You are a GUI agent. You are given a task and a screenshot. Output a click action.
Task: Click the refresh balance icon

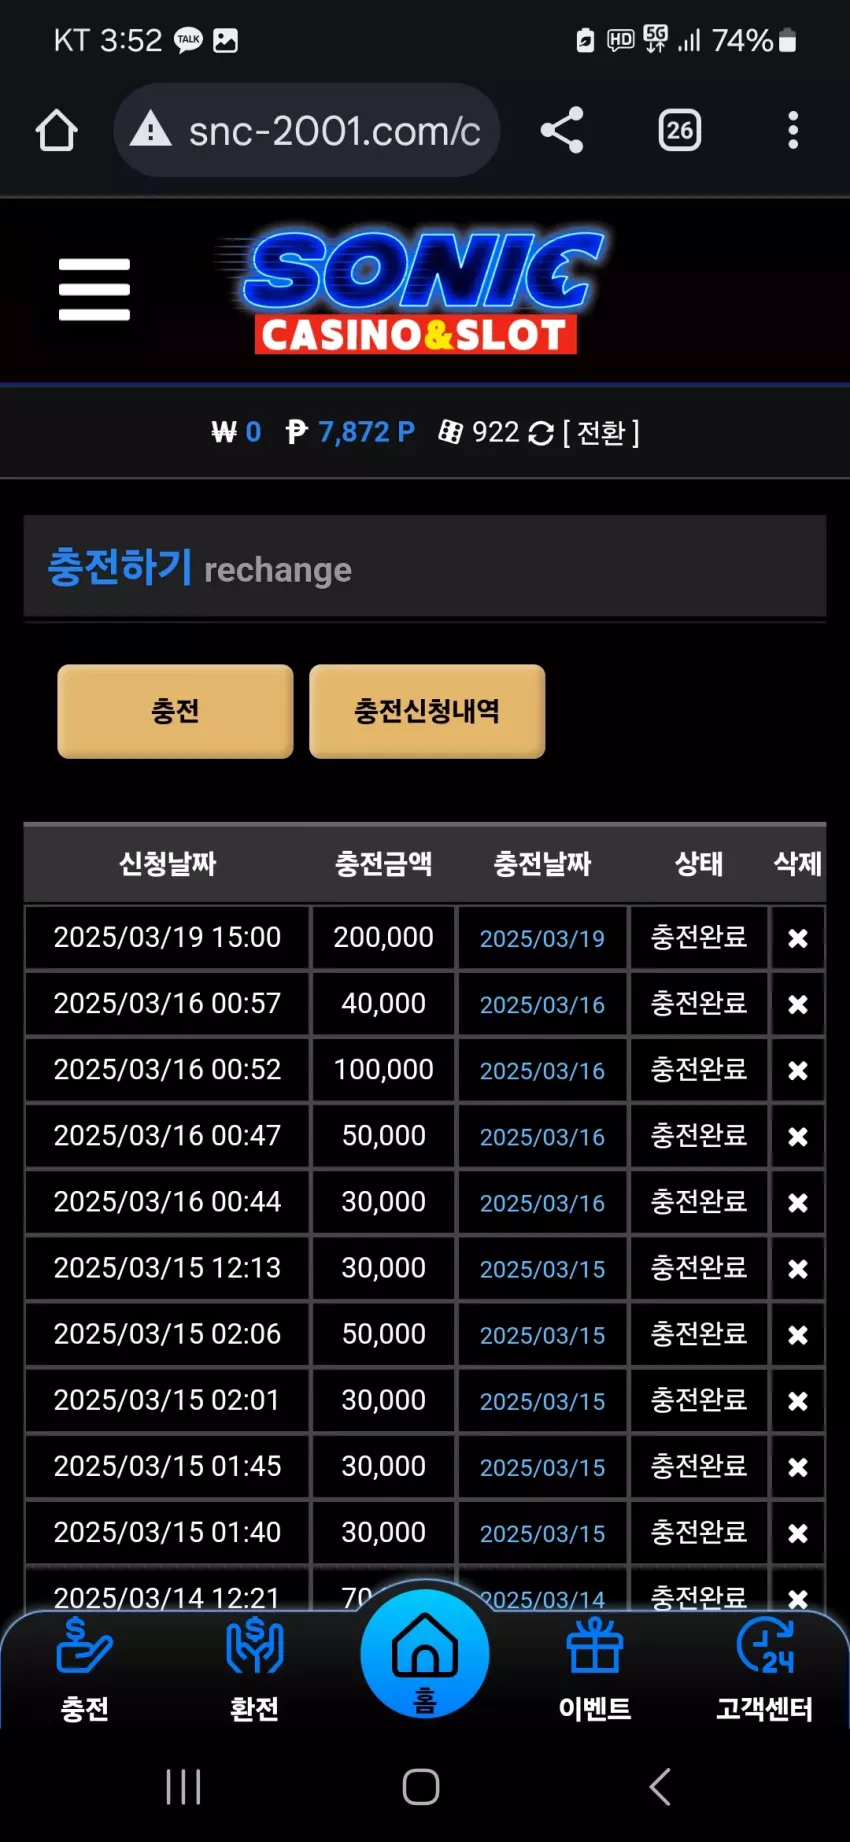(x=541, y=433)
